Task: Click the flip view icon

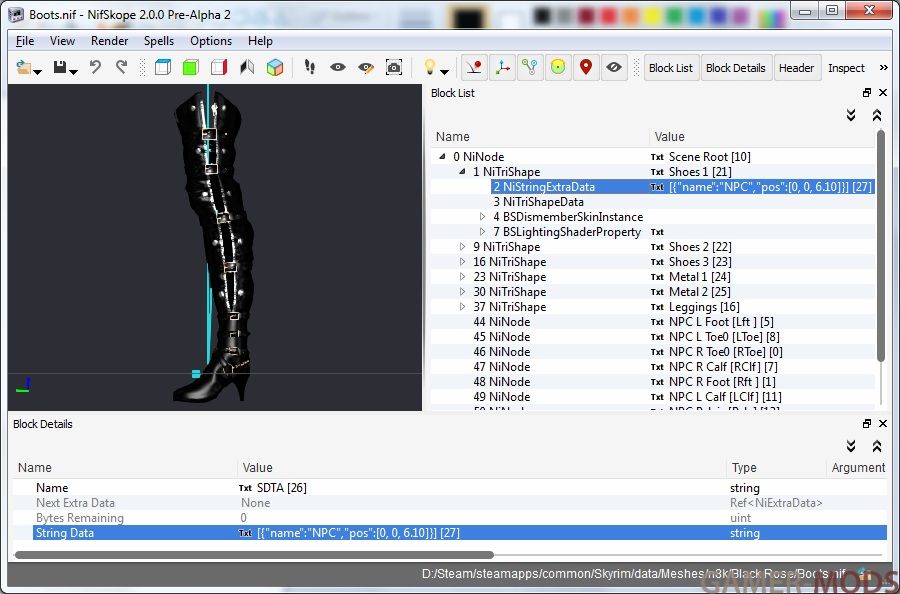Action: point(247,68)
